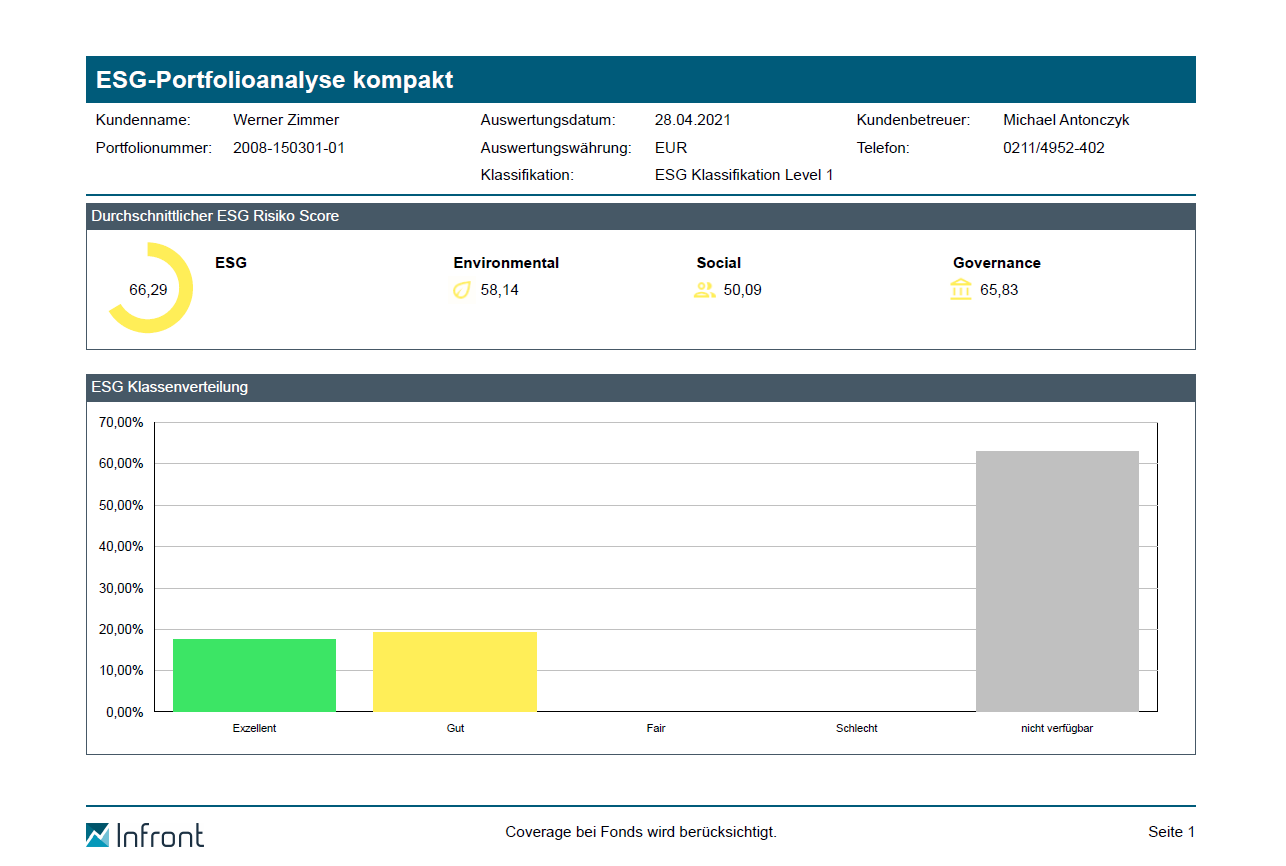Click the Infront logo in footer
This screenshot has width=1286, height=866.
tap(145, 834)
